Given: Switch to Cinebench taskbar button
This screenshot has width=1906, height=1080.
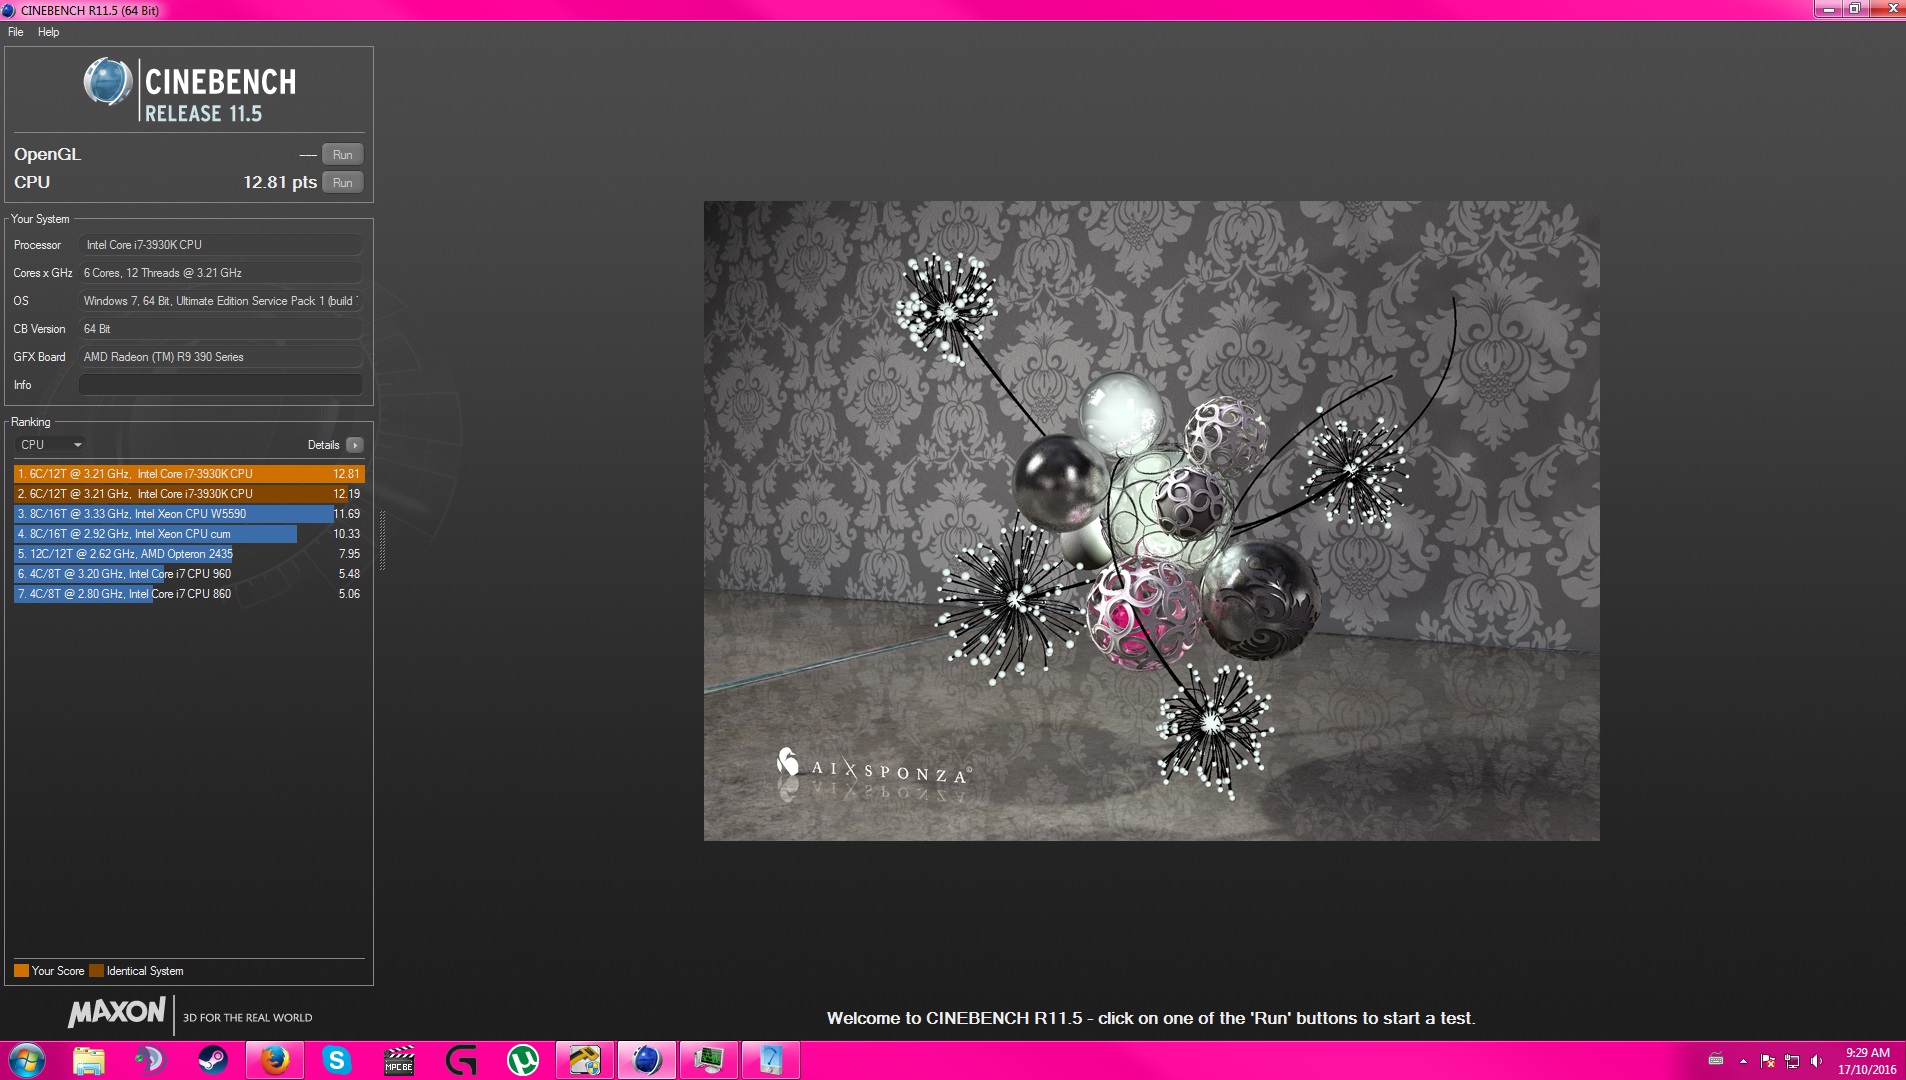Looking at the screenshot, I should [647, 1060].
